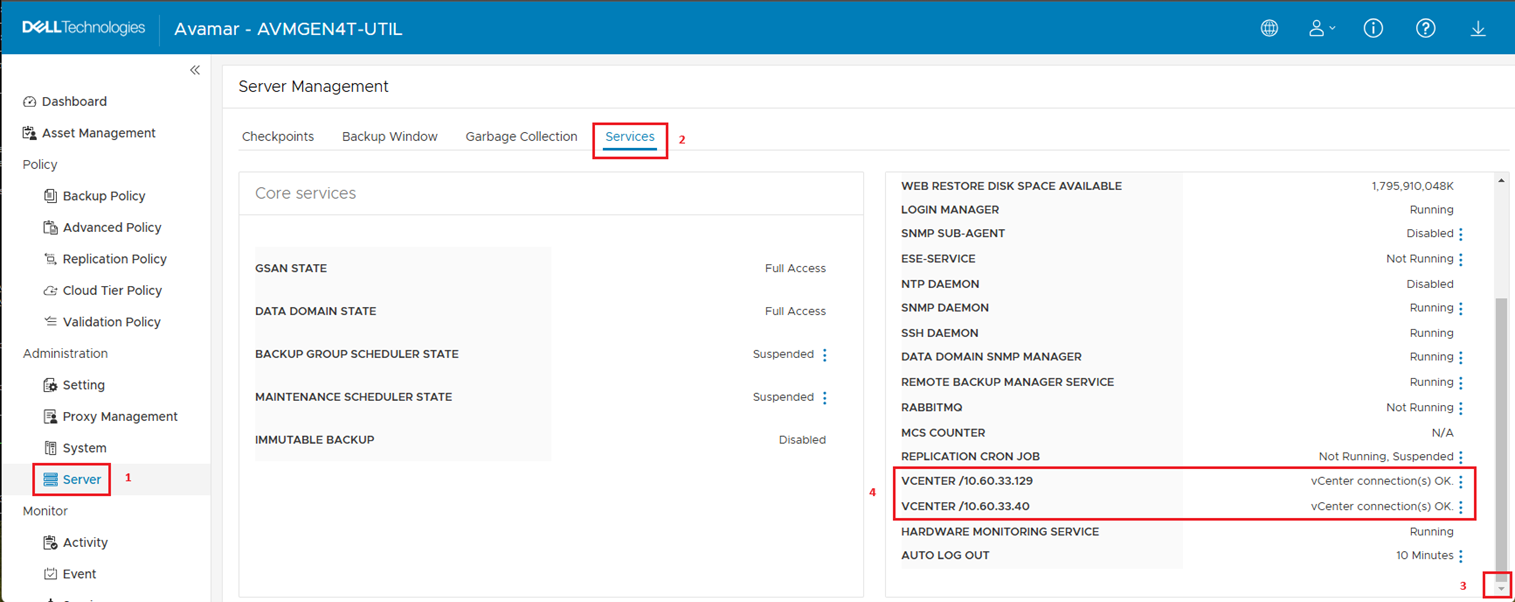Select Server in the sidebar
Viewport: 1515px width, 602px height.
(81, 480)
